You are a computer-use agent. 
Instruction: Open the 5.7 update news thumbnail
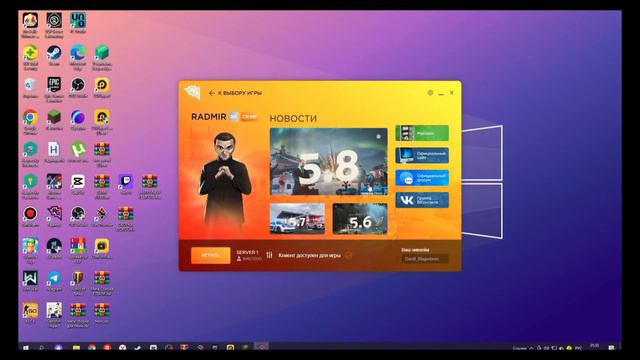pyautogui.click(x=297, y=219)
